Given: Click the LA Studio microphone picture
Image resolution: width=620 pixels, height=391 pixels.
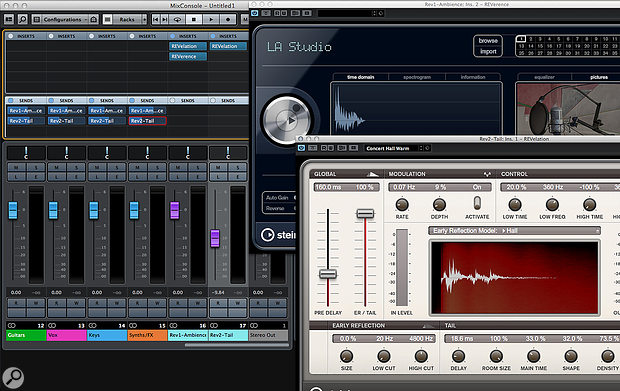Looking at the screenshot, I should pyautogui.click(x=568, y=109).
